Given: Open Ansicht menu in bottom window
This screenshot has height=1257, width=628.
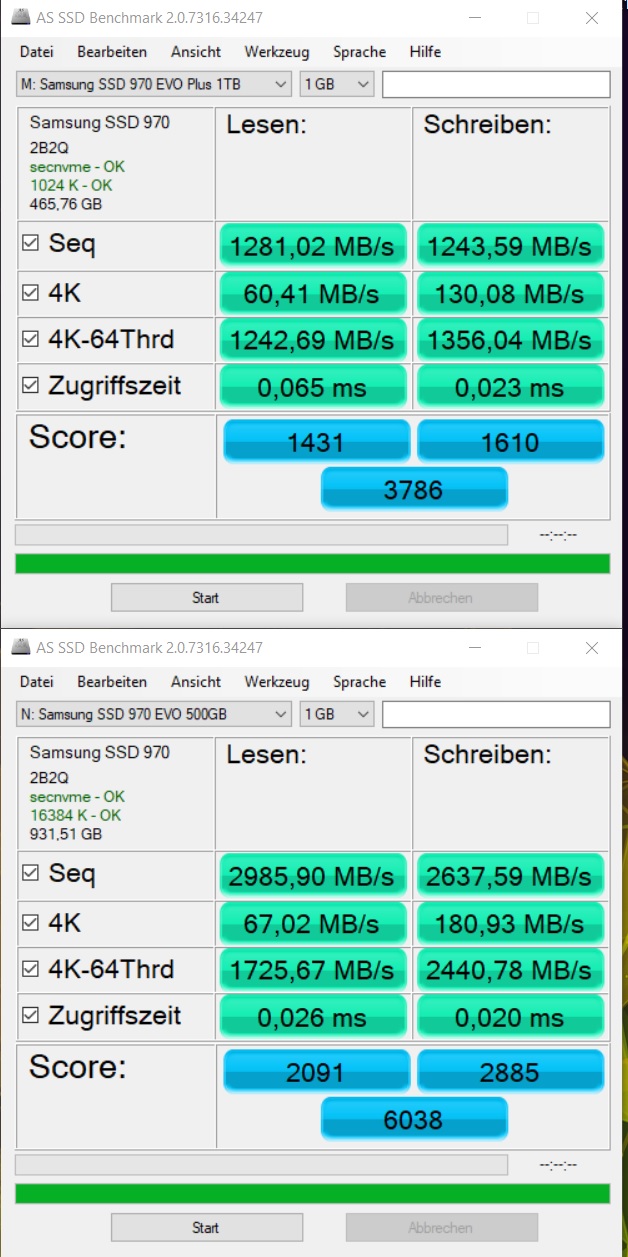Looking at the screenshot, I should tap(196, 682).
